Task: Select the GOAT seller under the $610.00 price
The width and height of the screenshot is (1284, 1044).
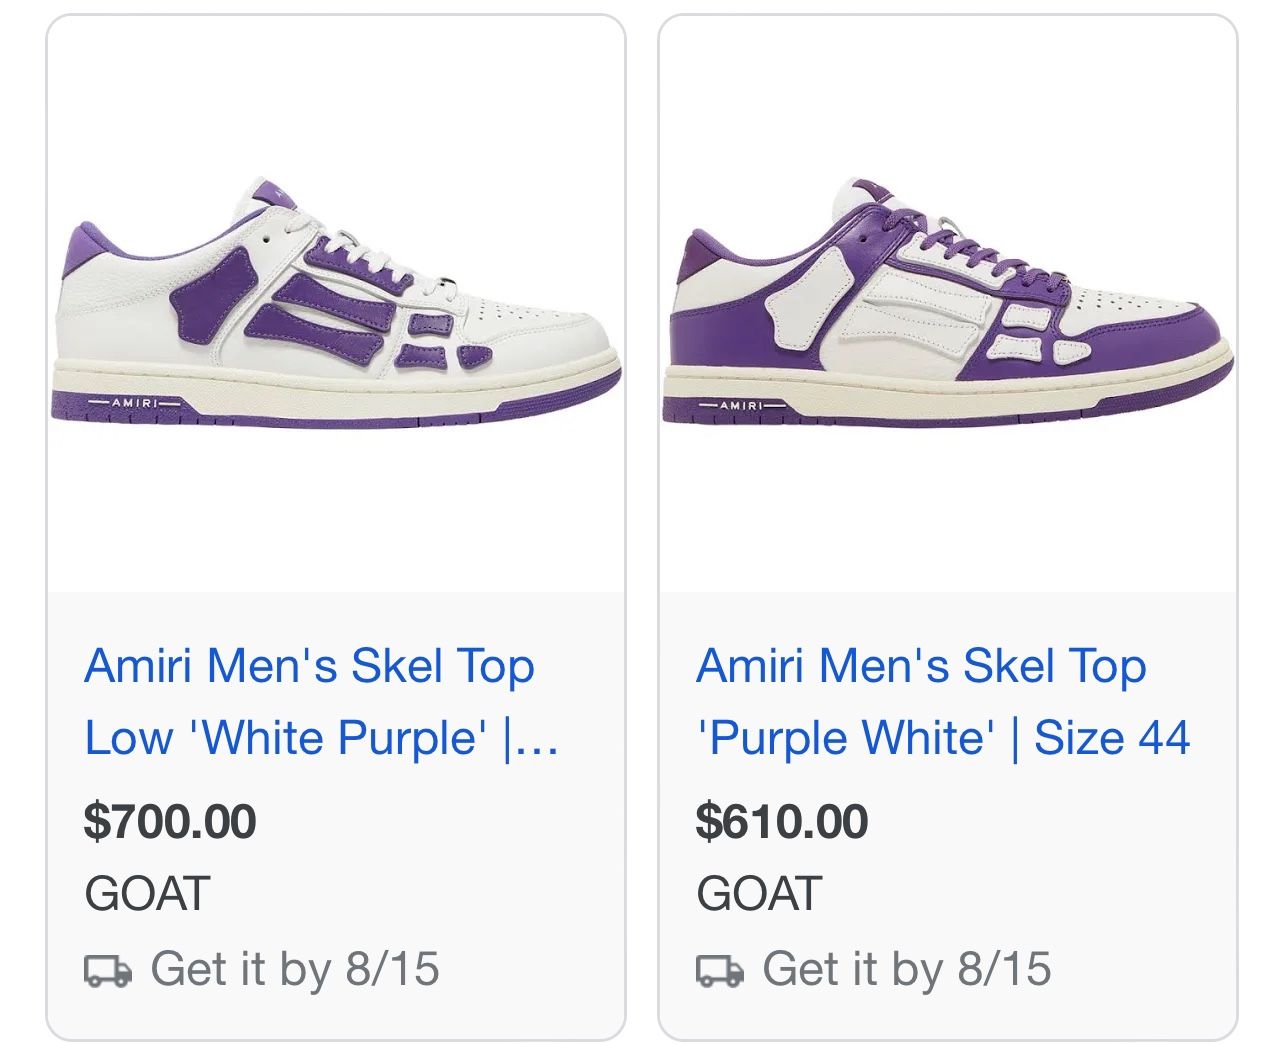Action: tap(759, 893)
